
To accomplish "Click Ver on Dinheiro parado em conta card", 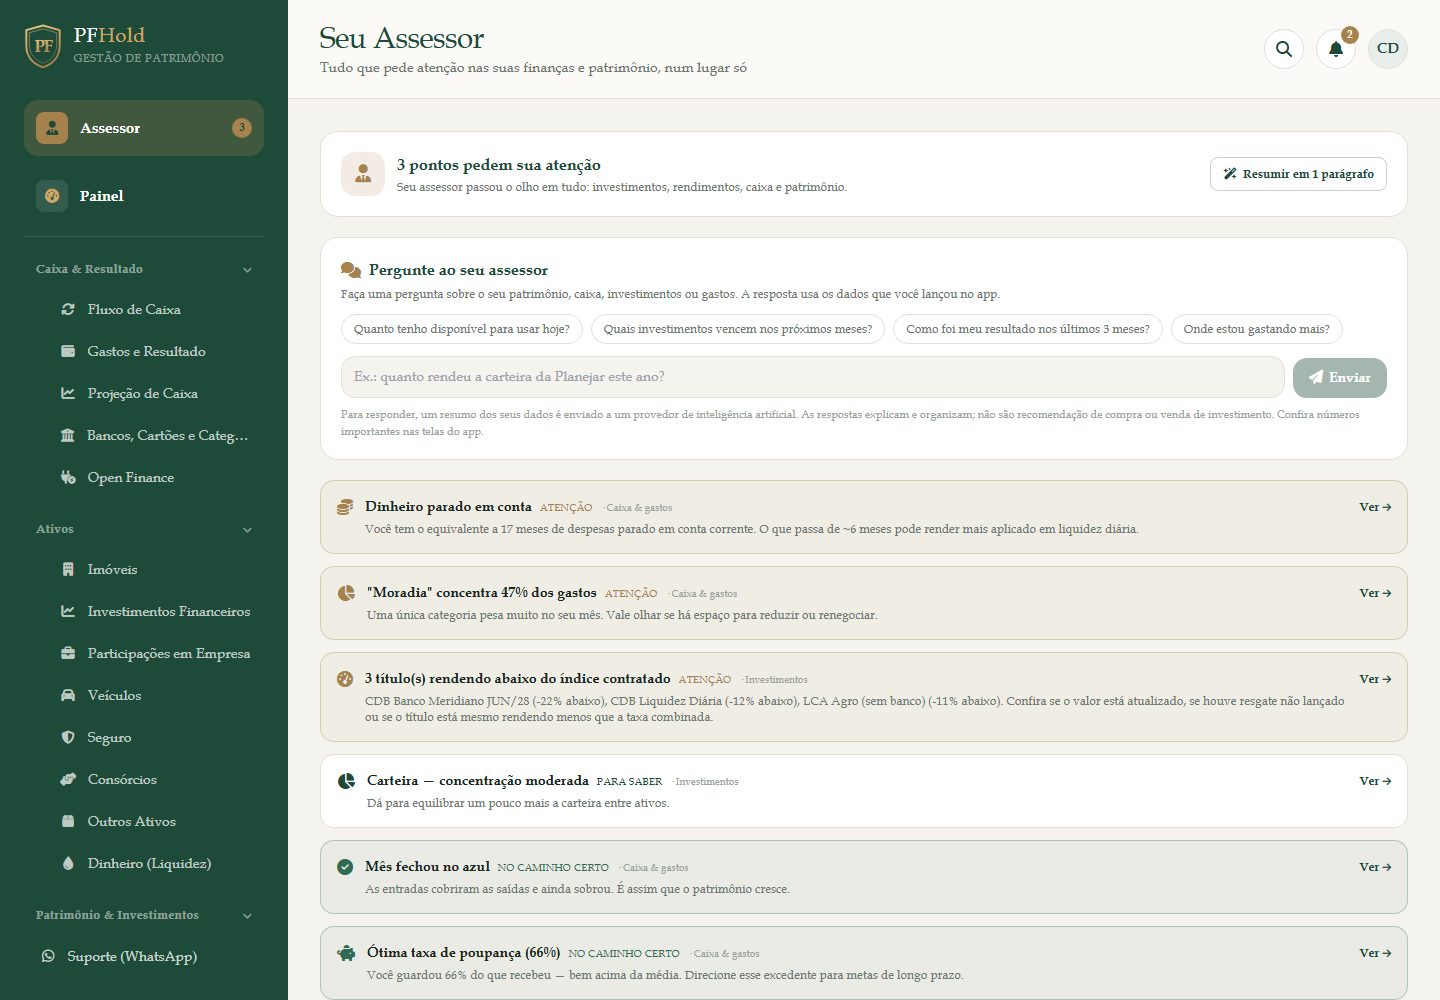I will point(1375,507).
